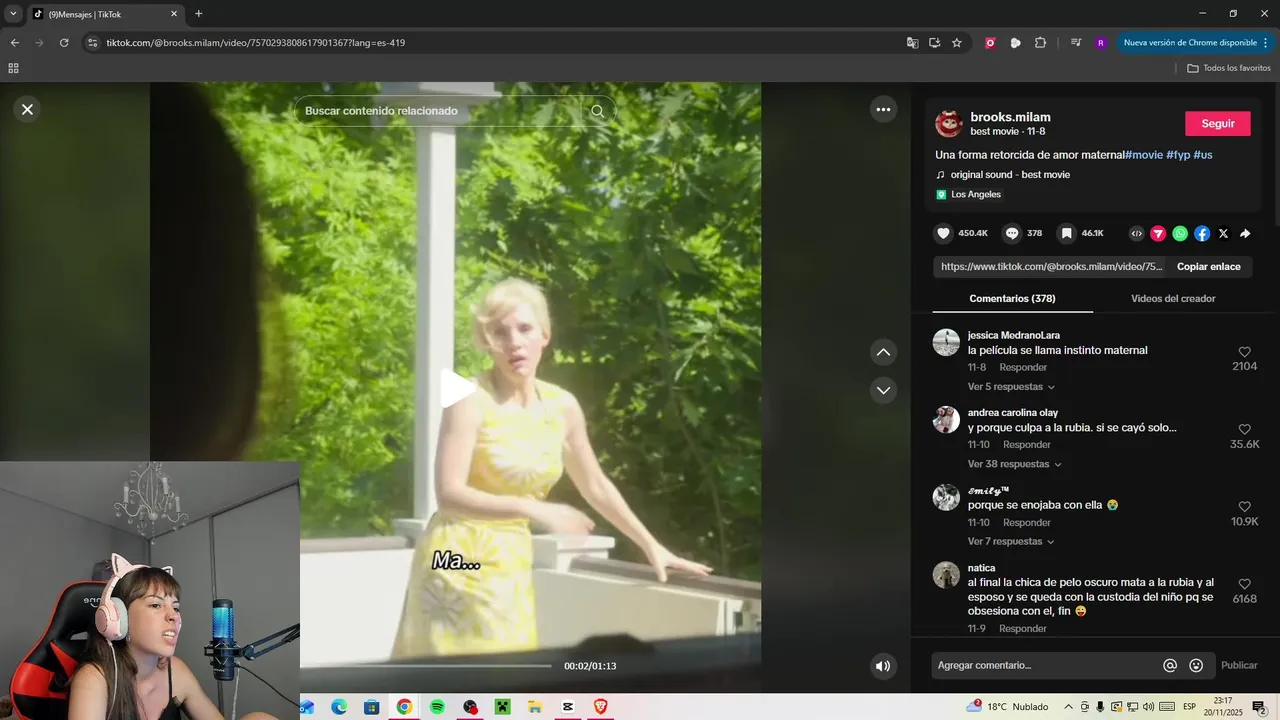Reply to jessica MedranoLara's comment
This screenshot has height=720, width=1280.
coord(1023,367)
